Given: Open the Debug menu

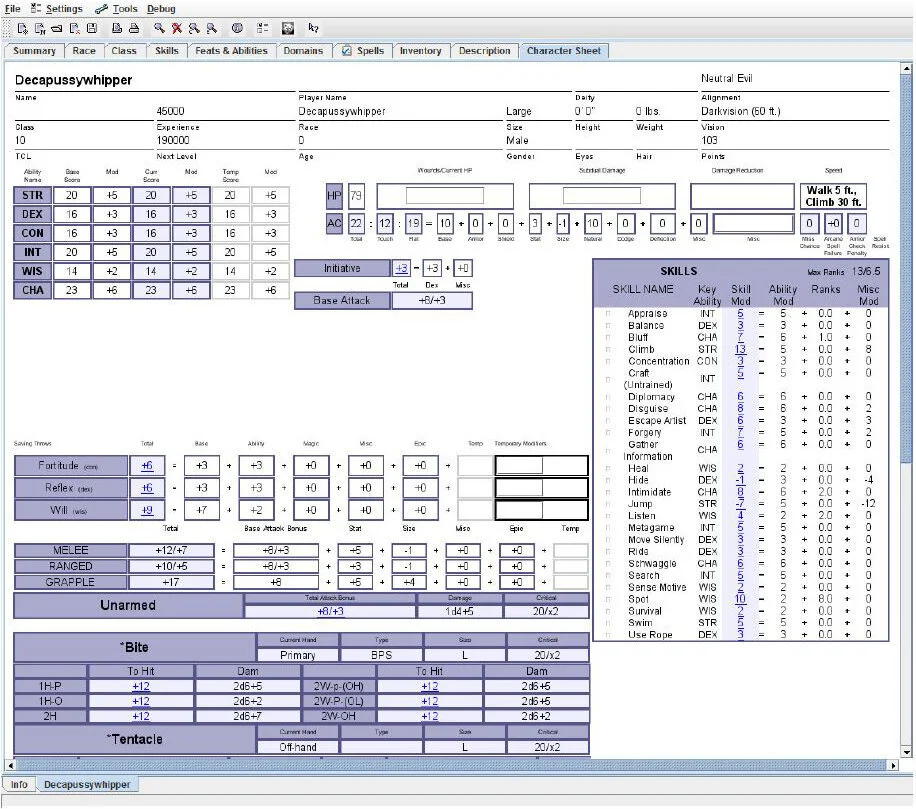Looking at the screenshot, I should [161, 9].
